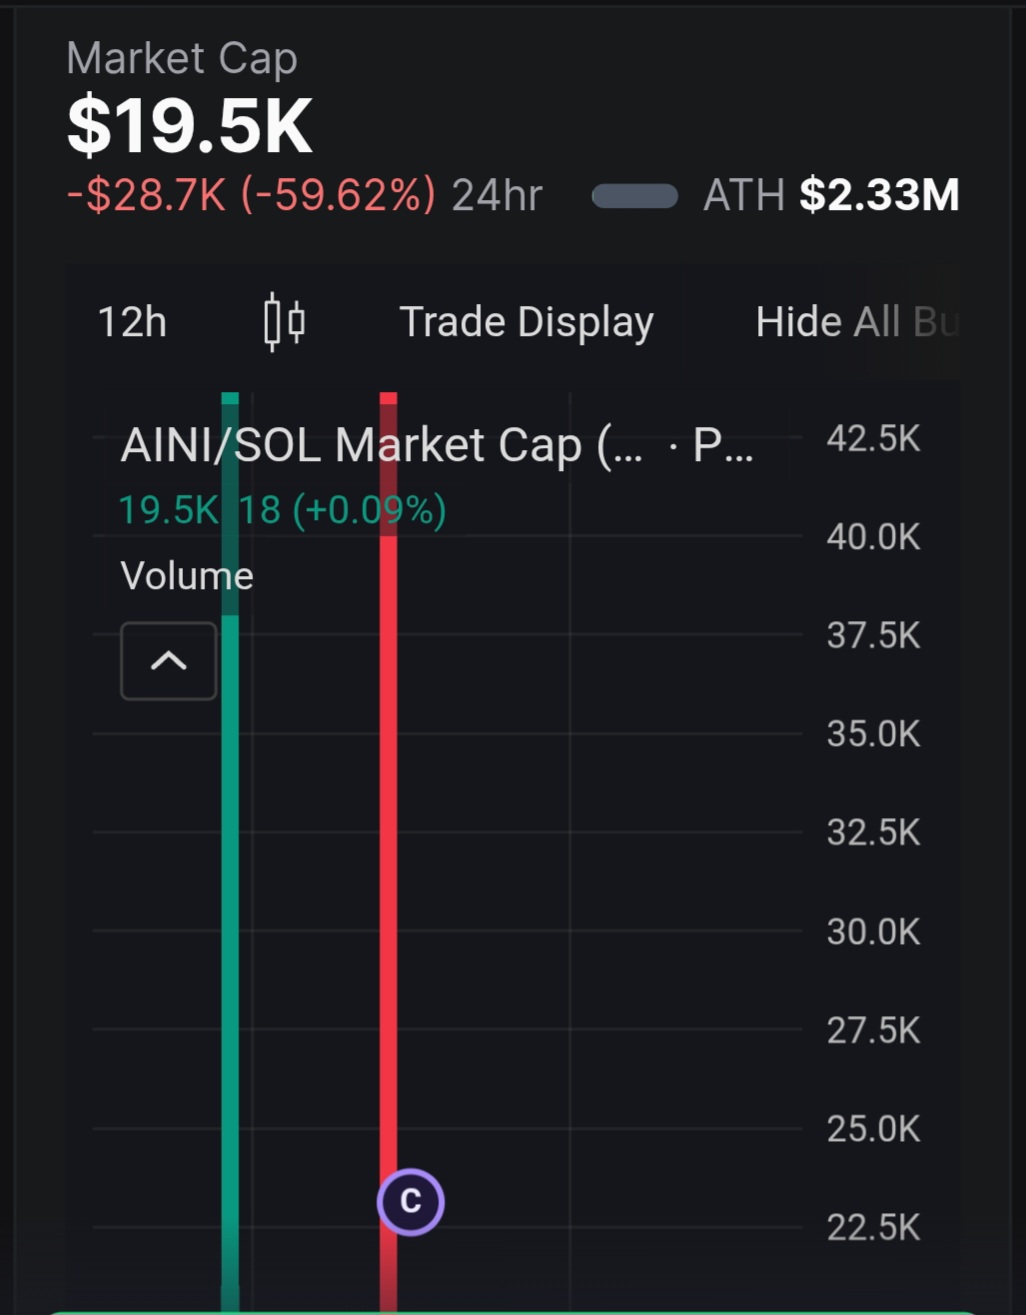Click the 35.0K price axis label
The width and height of the screenshot is (1026, 1315).
[873, 734]
